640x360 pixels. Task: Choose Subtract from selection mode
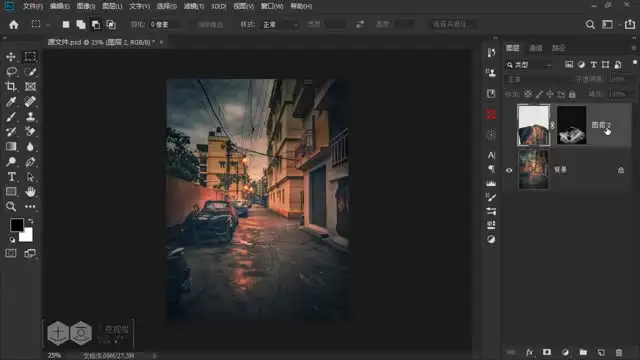pos(96,24)
